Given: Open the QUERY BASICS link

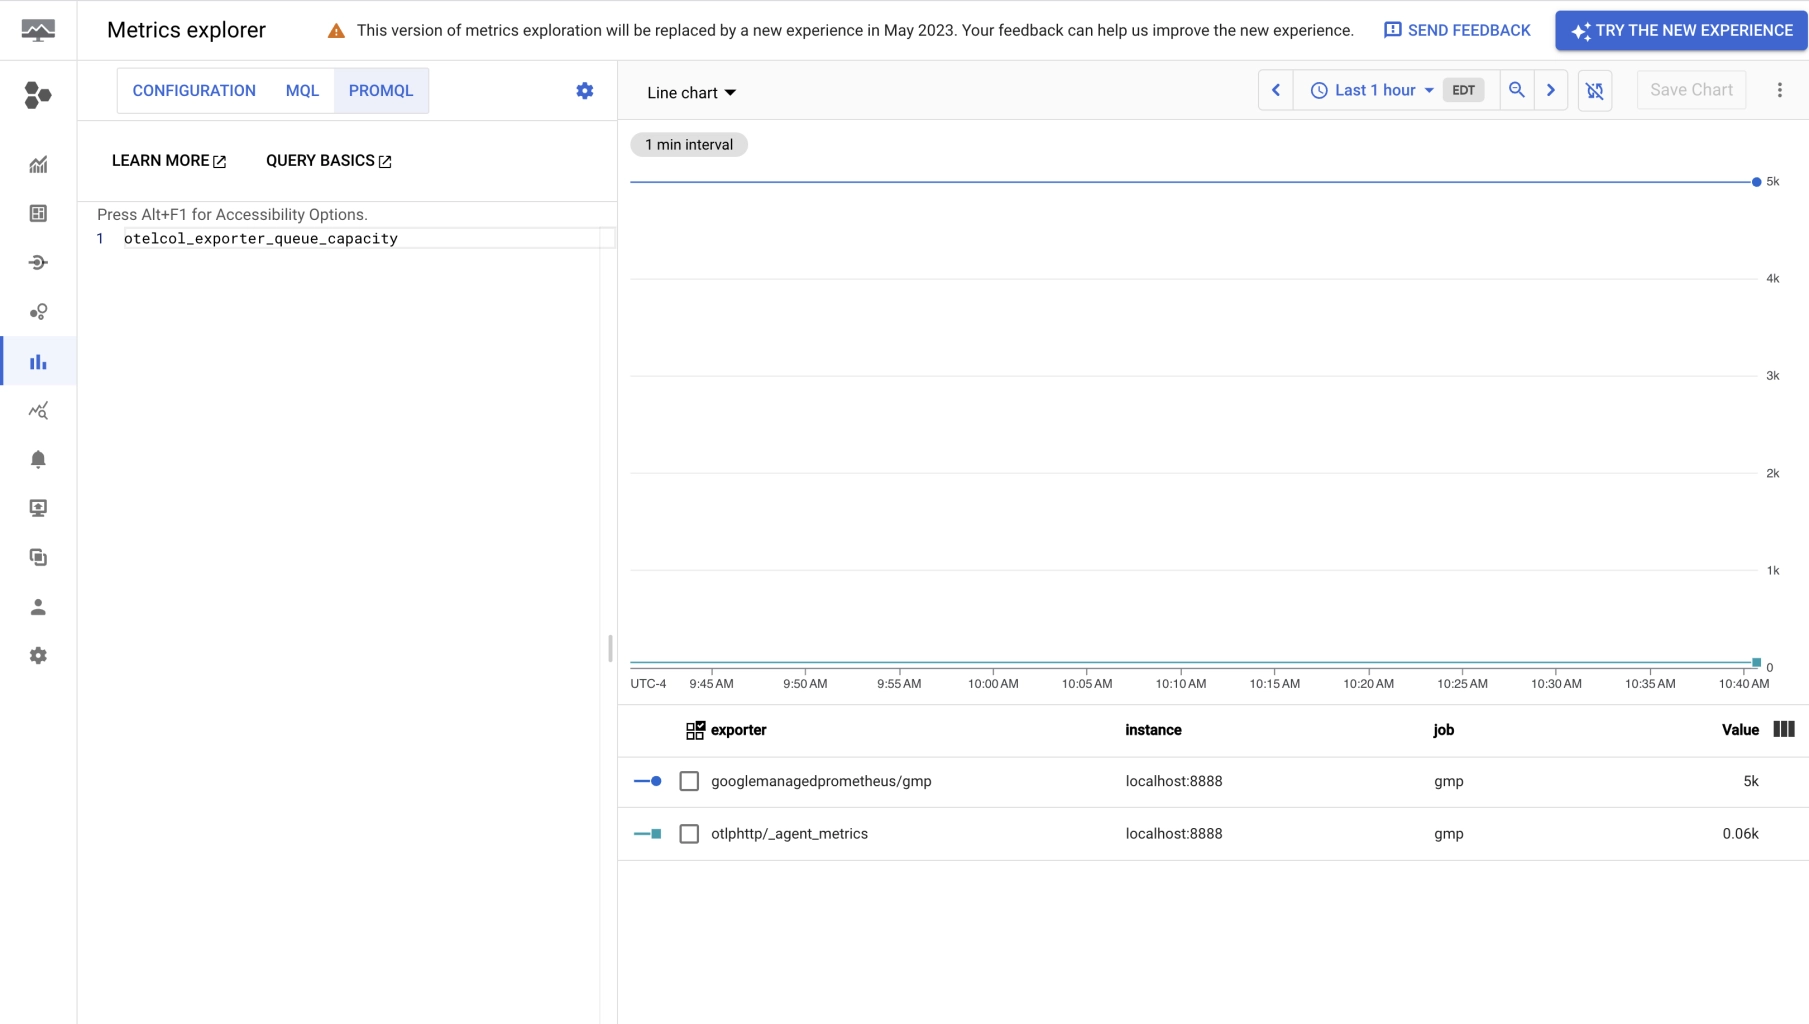Looking at the screenshot, I should click(327, 160).
